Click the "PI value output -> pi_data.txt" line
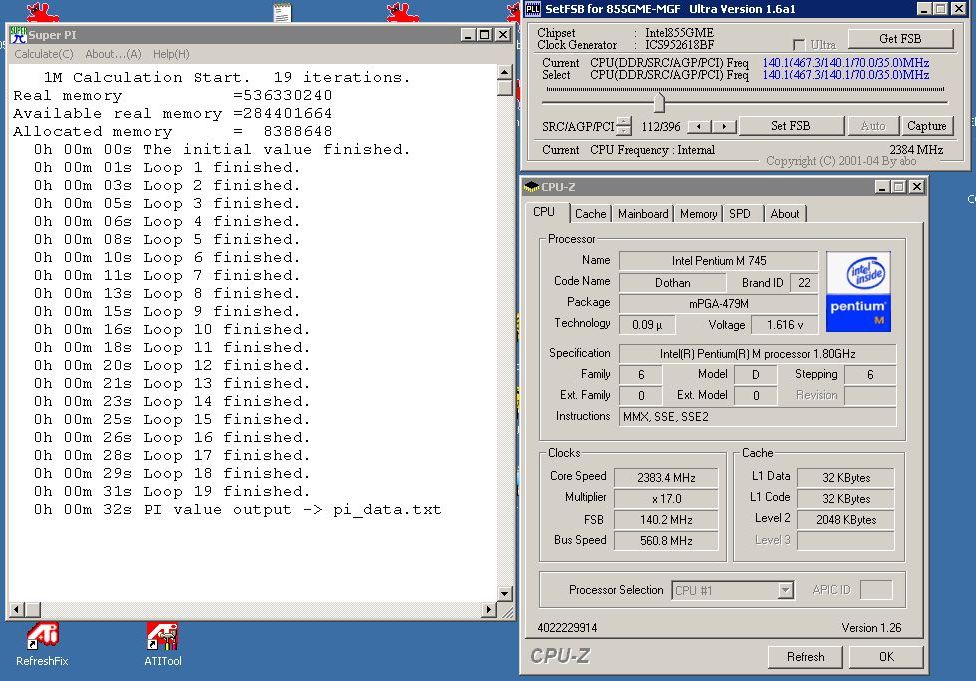This screenshot has width=976, height=681. [x=238, y=510]
